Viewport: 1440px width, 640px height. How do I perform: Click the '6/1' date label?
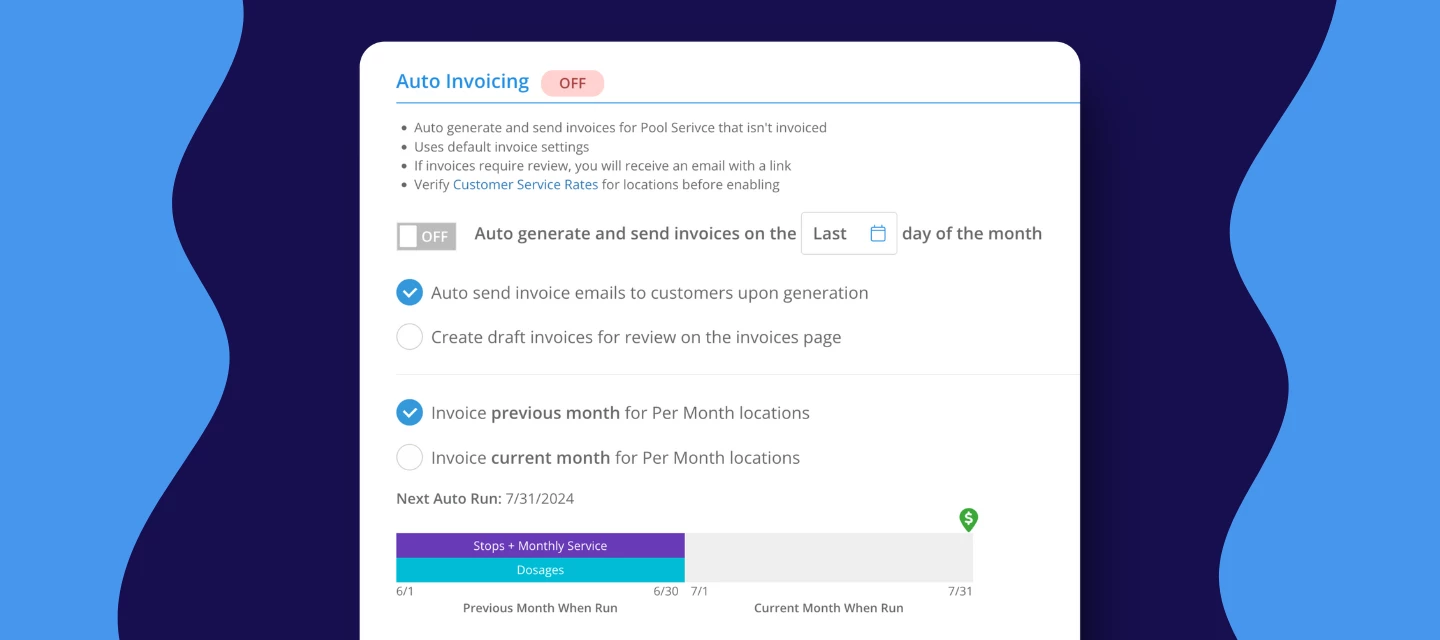tap(405, 591)
